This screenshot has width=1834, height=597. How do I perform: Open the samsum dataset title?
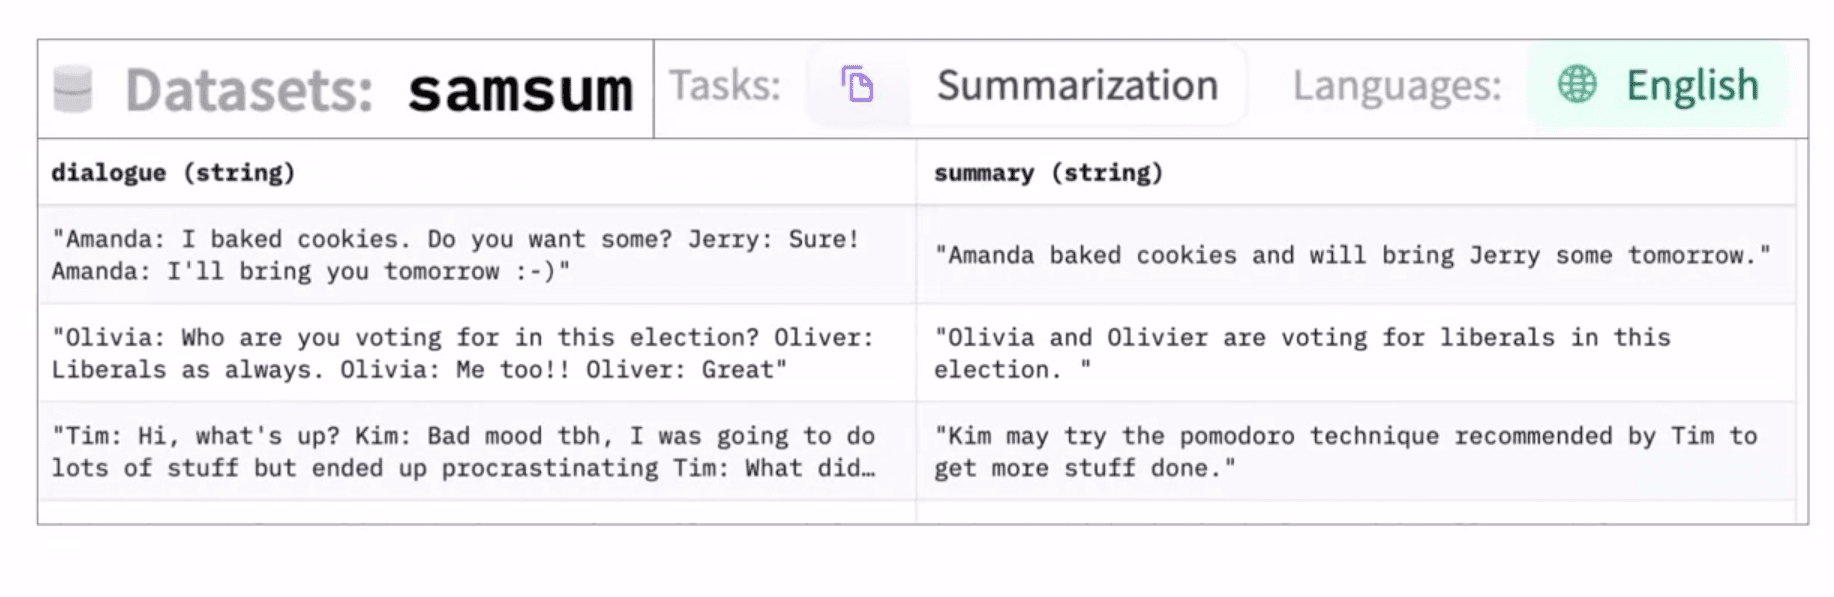(521, 90)
